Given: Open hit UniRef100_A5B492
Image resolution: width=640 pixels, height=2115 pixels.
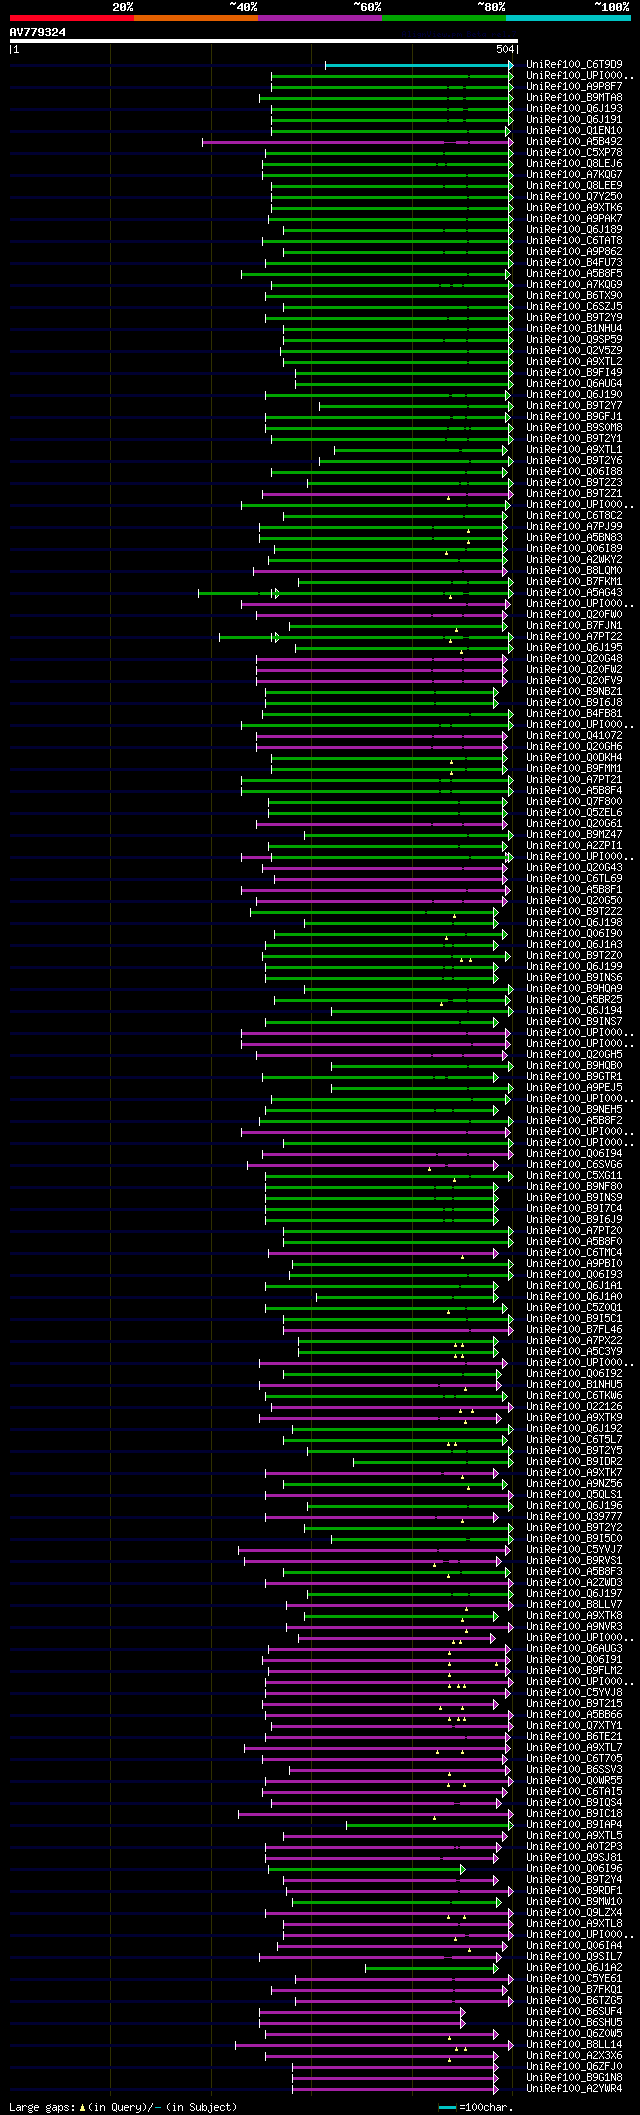Looking at the screenshot, I should (x=574, y=142).
